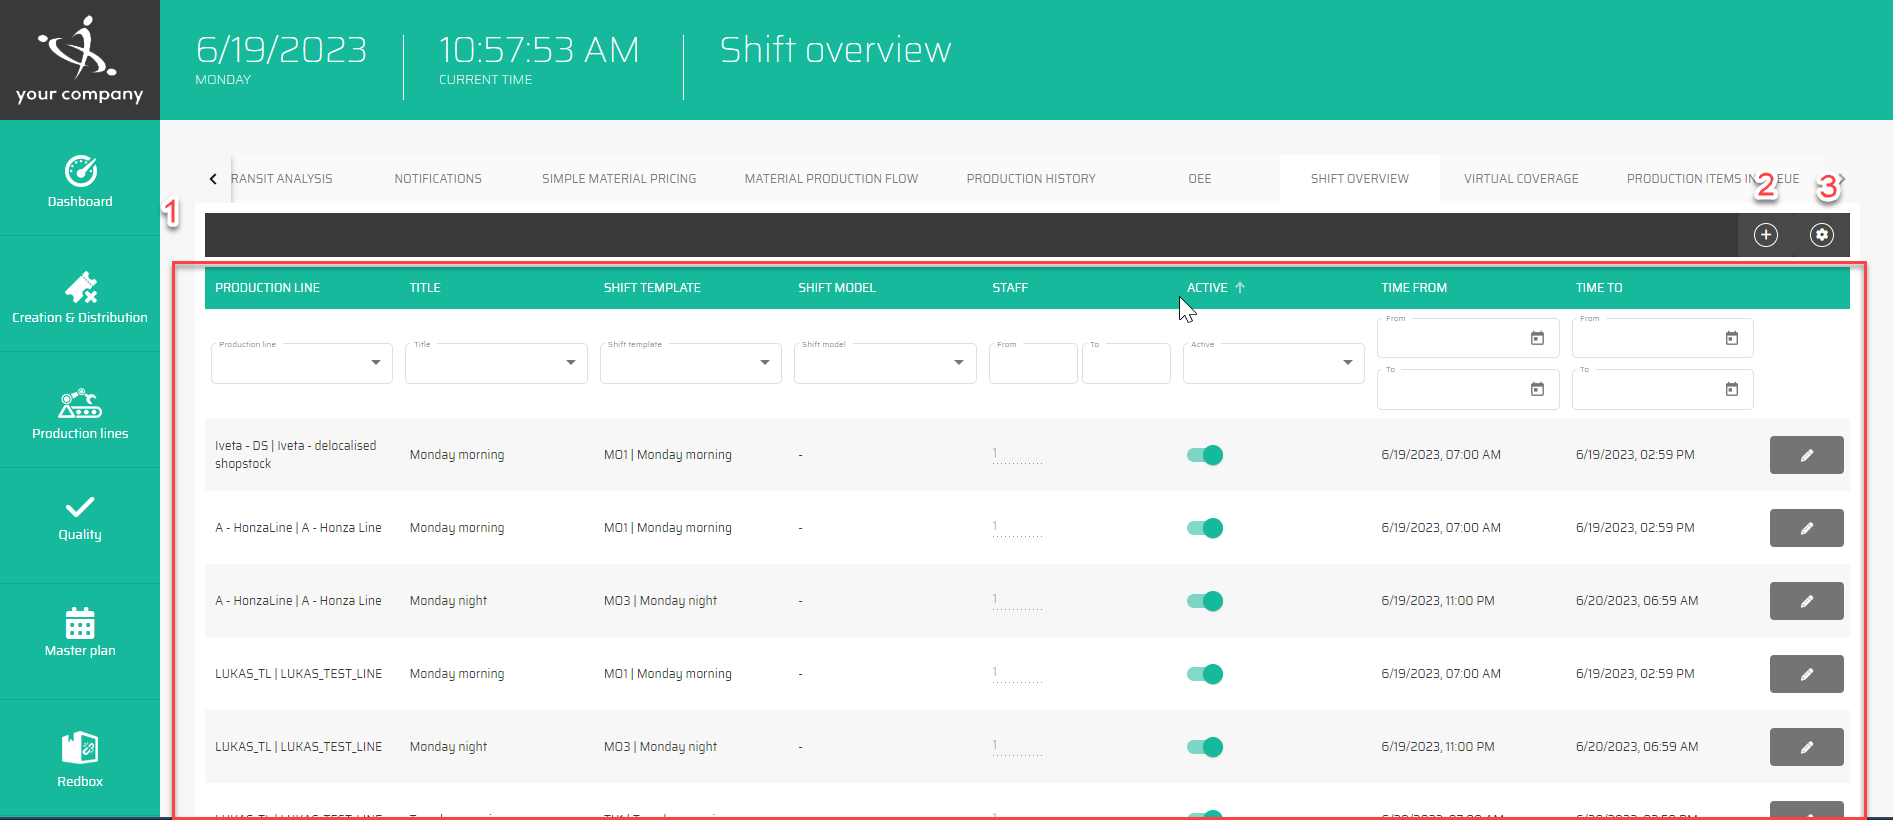Sort by the Active column header
Screen dimensions: 1893x820
pyautogui.click(x=1207, y=288)
